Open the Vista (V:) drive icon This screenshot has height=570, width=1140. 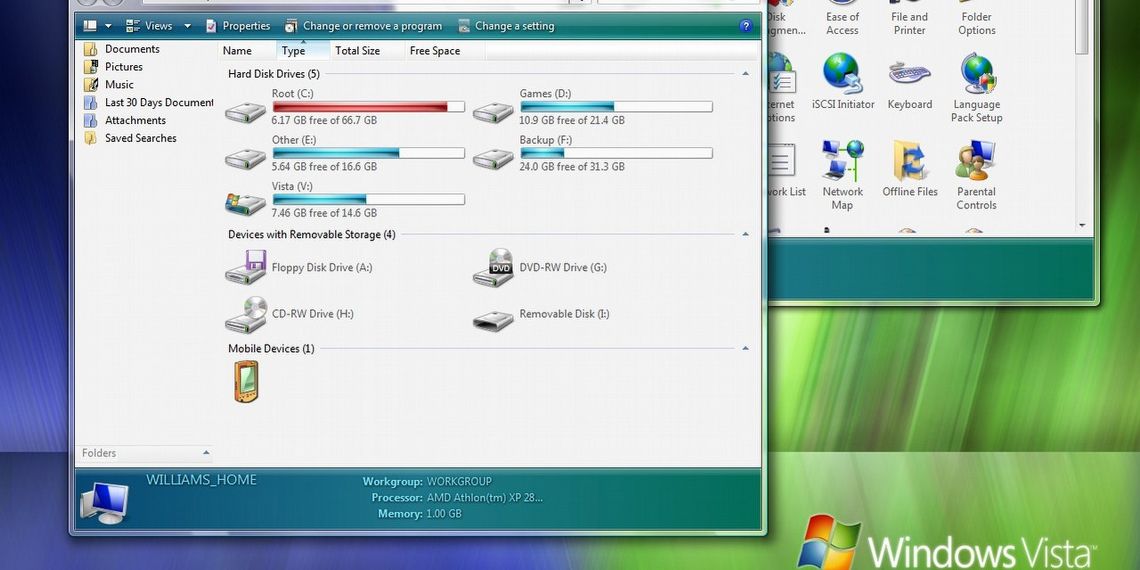tap(245, 204)
